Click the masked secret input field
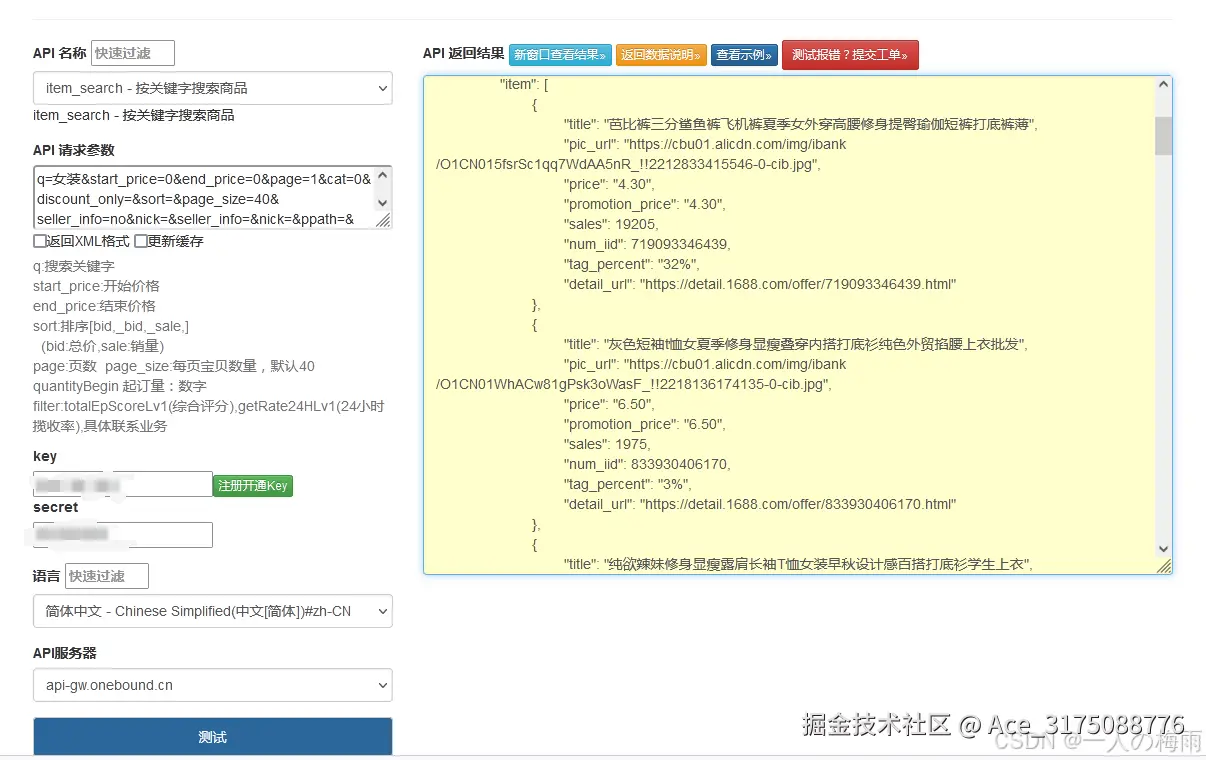1206x760 pixels. point(122,534)
